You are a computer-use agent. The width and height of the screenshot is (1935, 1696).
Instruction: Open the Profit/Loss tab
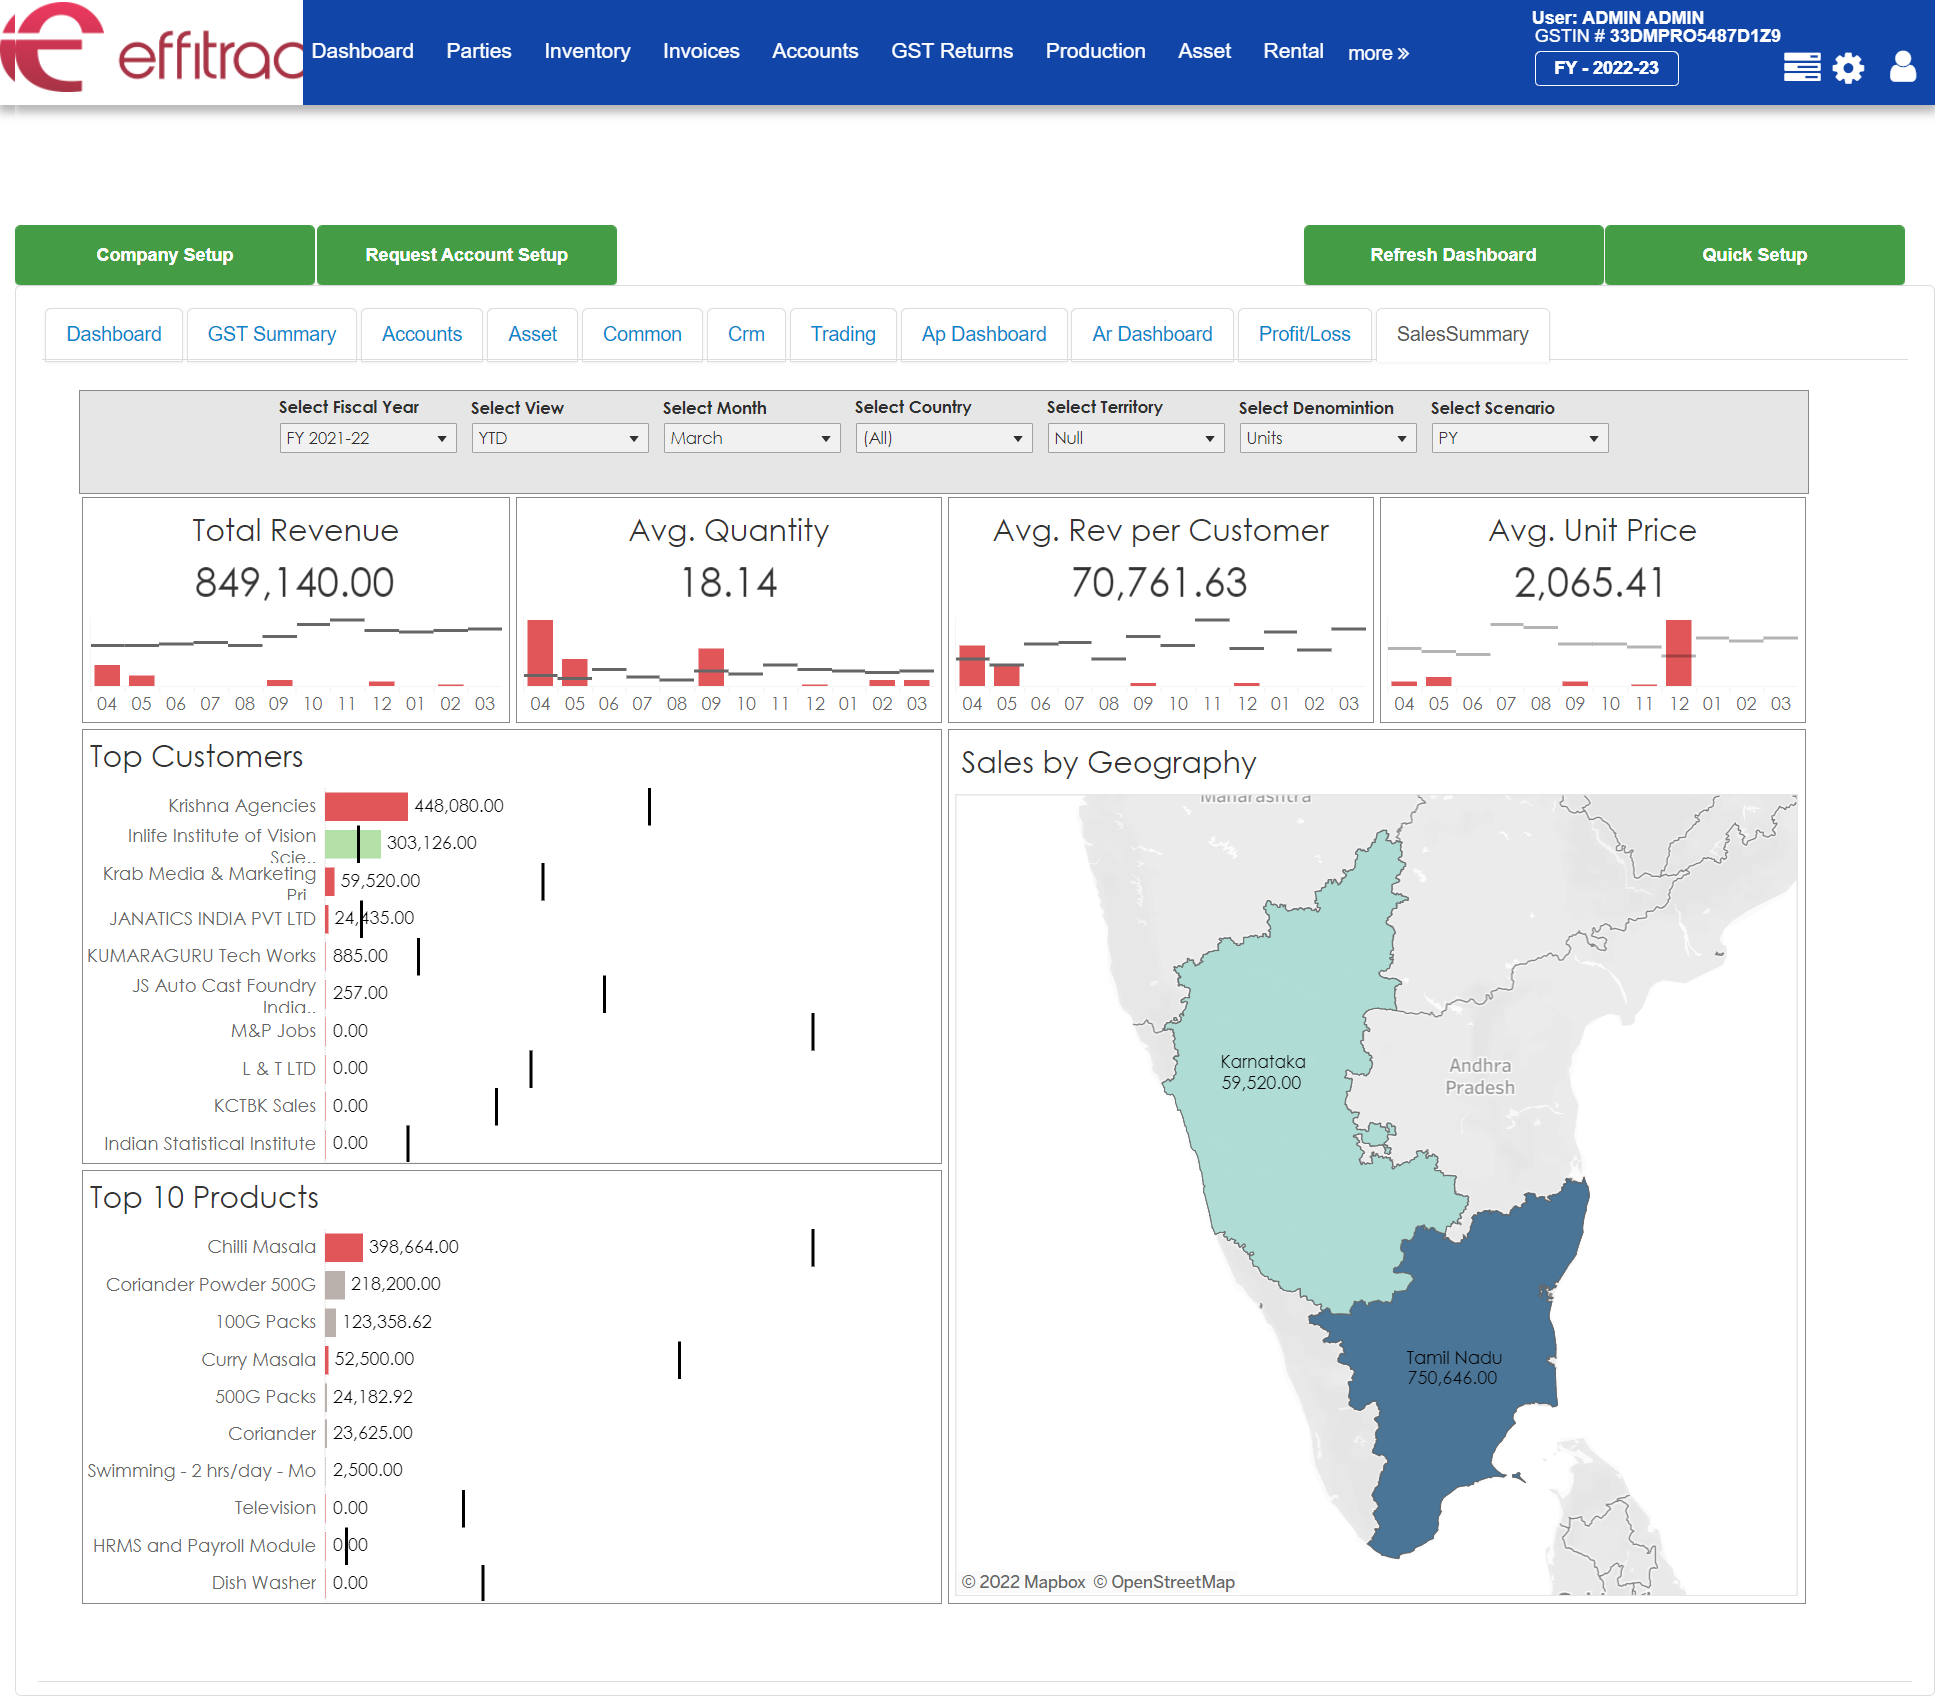point(1304,334)
